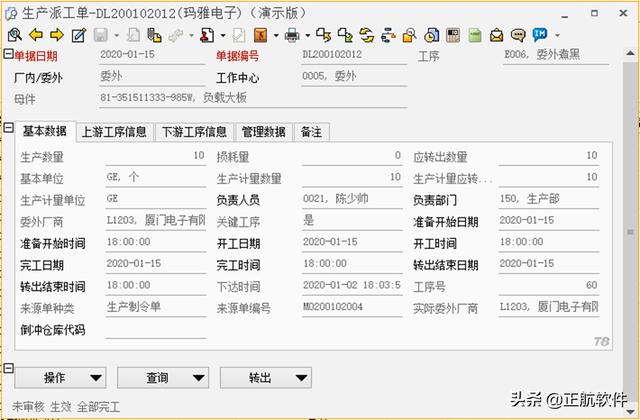Viewport: 640px width, 420px height.
Task: Click the 单据日期 field showing 2020-01-15
Action: click(x=152, y=55)
